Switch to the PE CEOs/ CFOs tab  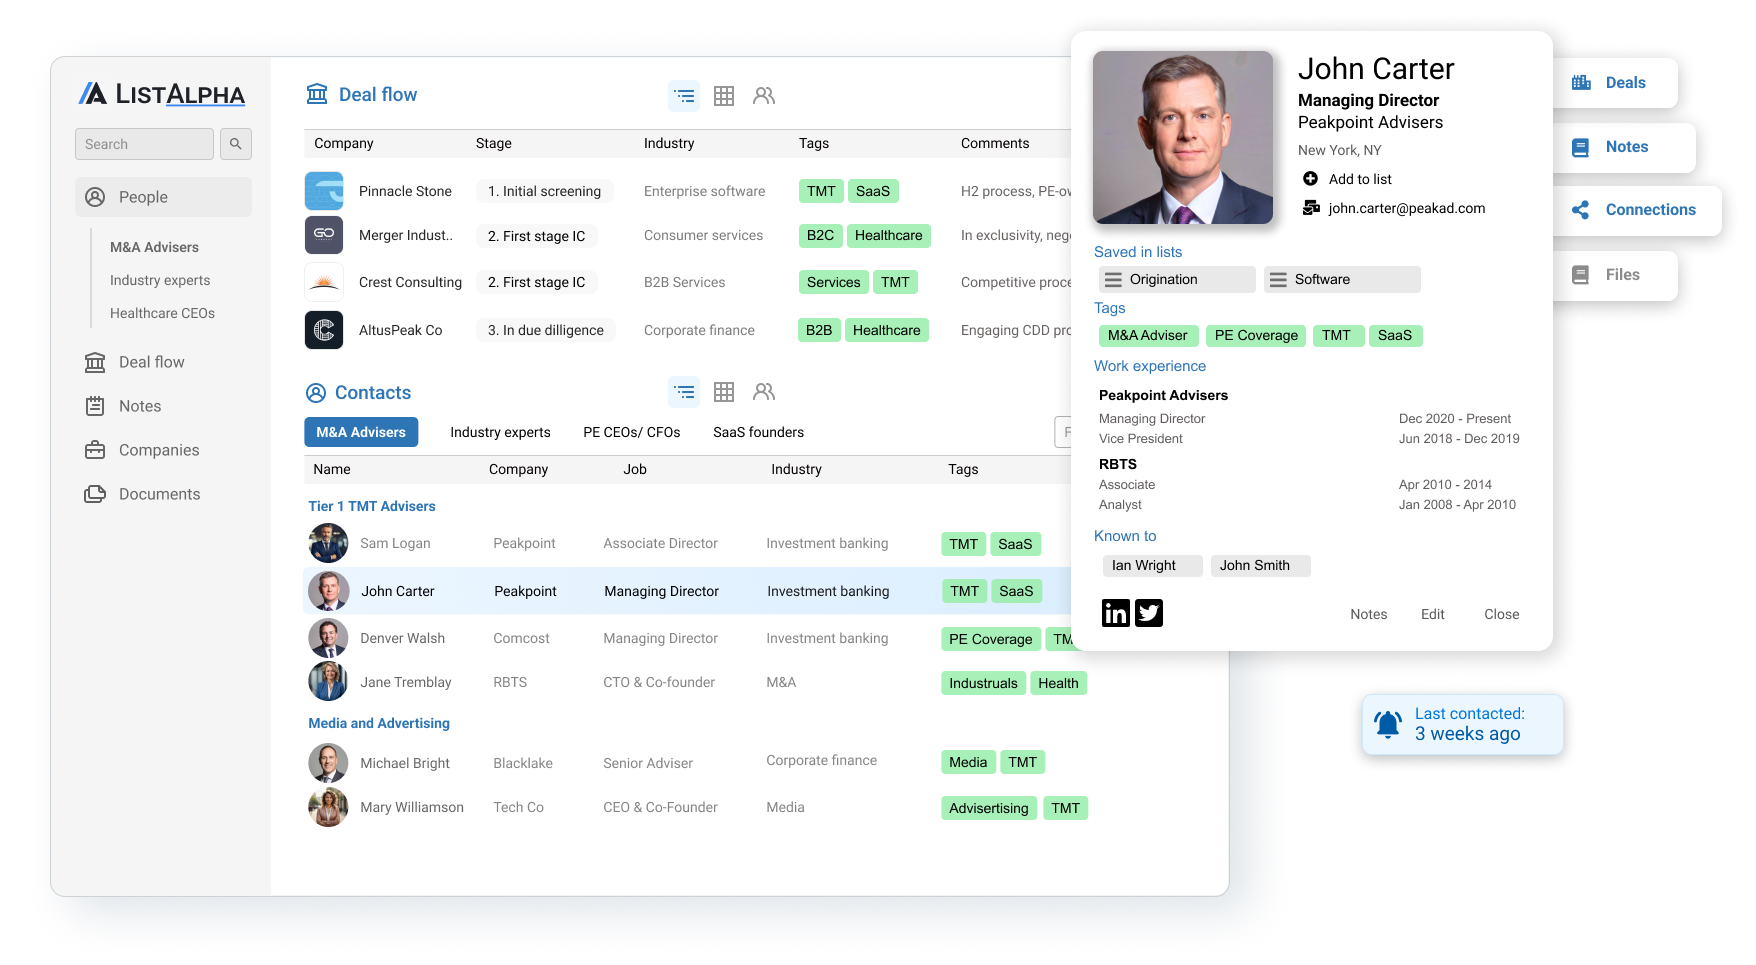(x=632, y=432)
